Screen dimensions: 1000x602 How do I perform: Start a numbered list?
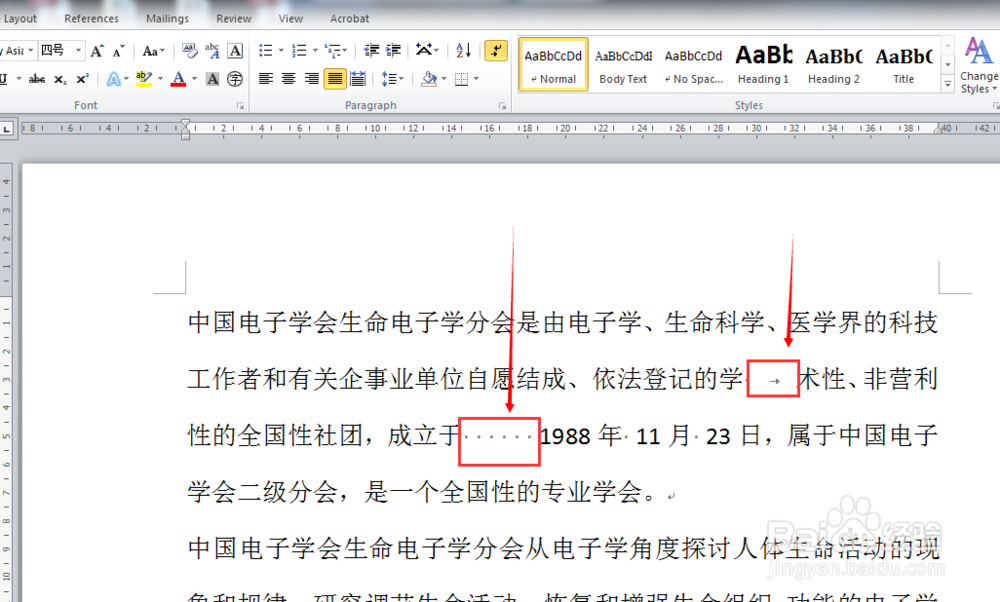click(299, 50)
